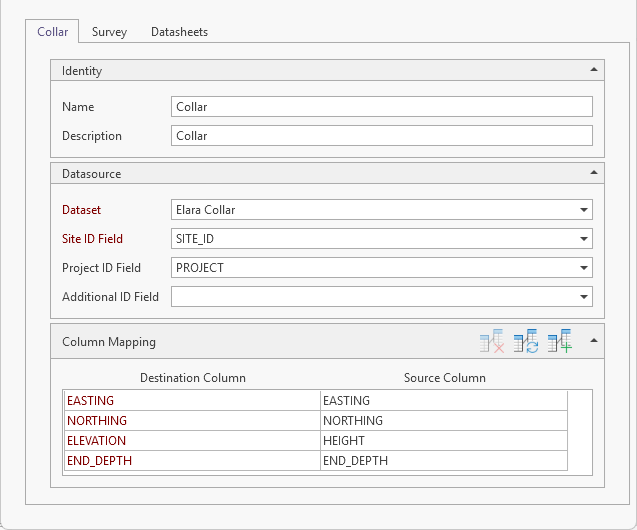Image resolution: width=637 pixels, height=530 pixels.
Task: Click the Description text field
Action: [381, 136]
